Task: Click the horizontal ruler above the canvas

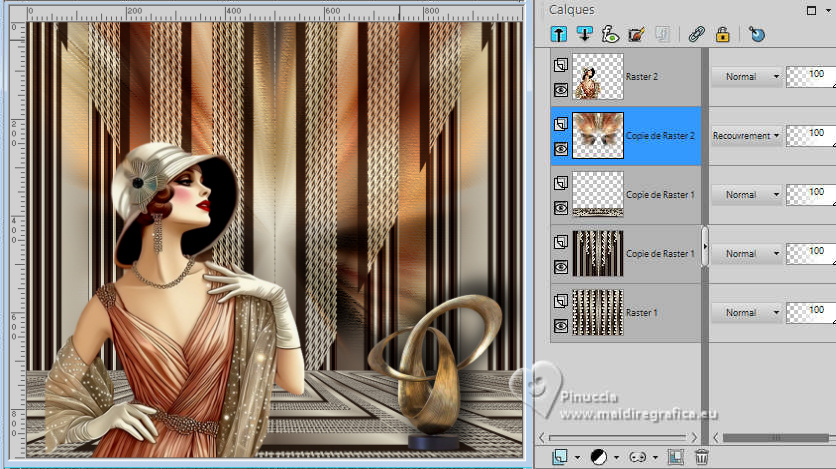Action: coord(275,13)
